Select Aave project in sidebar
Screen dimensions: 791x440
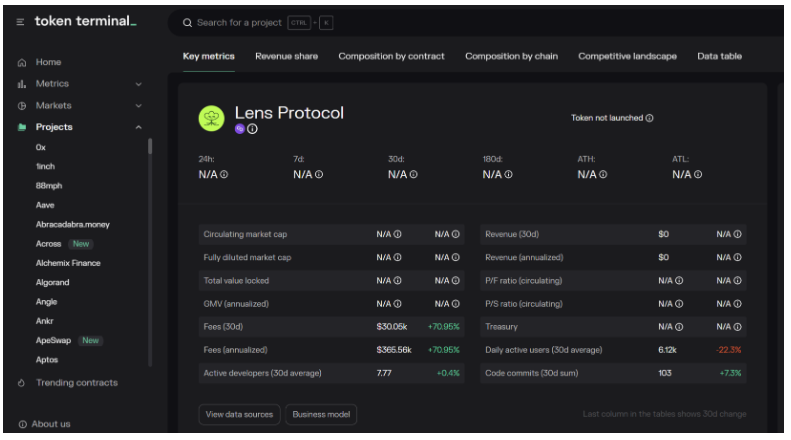[x=45, y=205]
